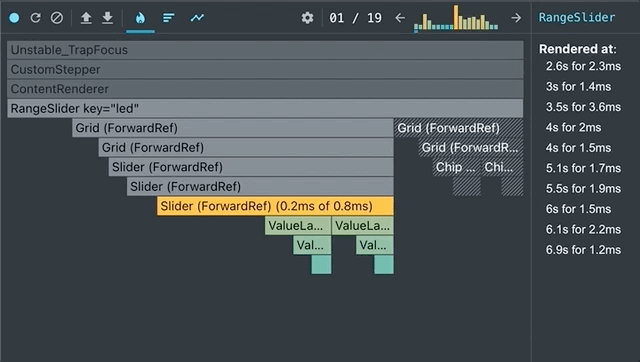640x362 pixels.
Task: Open the 6.9s for 1.2ms render entry
Action: point(583,250)
